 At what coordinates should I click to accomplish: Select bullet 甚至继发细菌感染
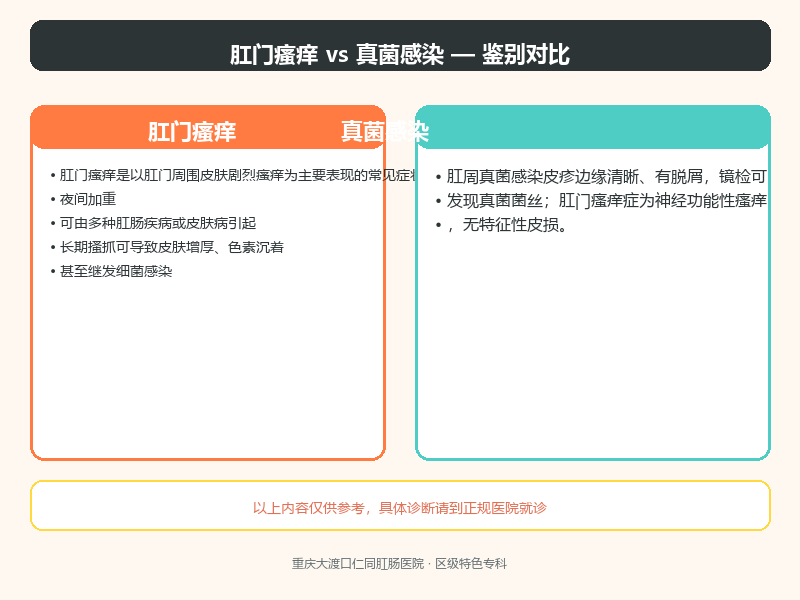pyautogui.click(x=116, y=271)
